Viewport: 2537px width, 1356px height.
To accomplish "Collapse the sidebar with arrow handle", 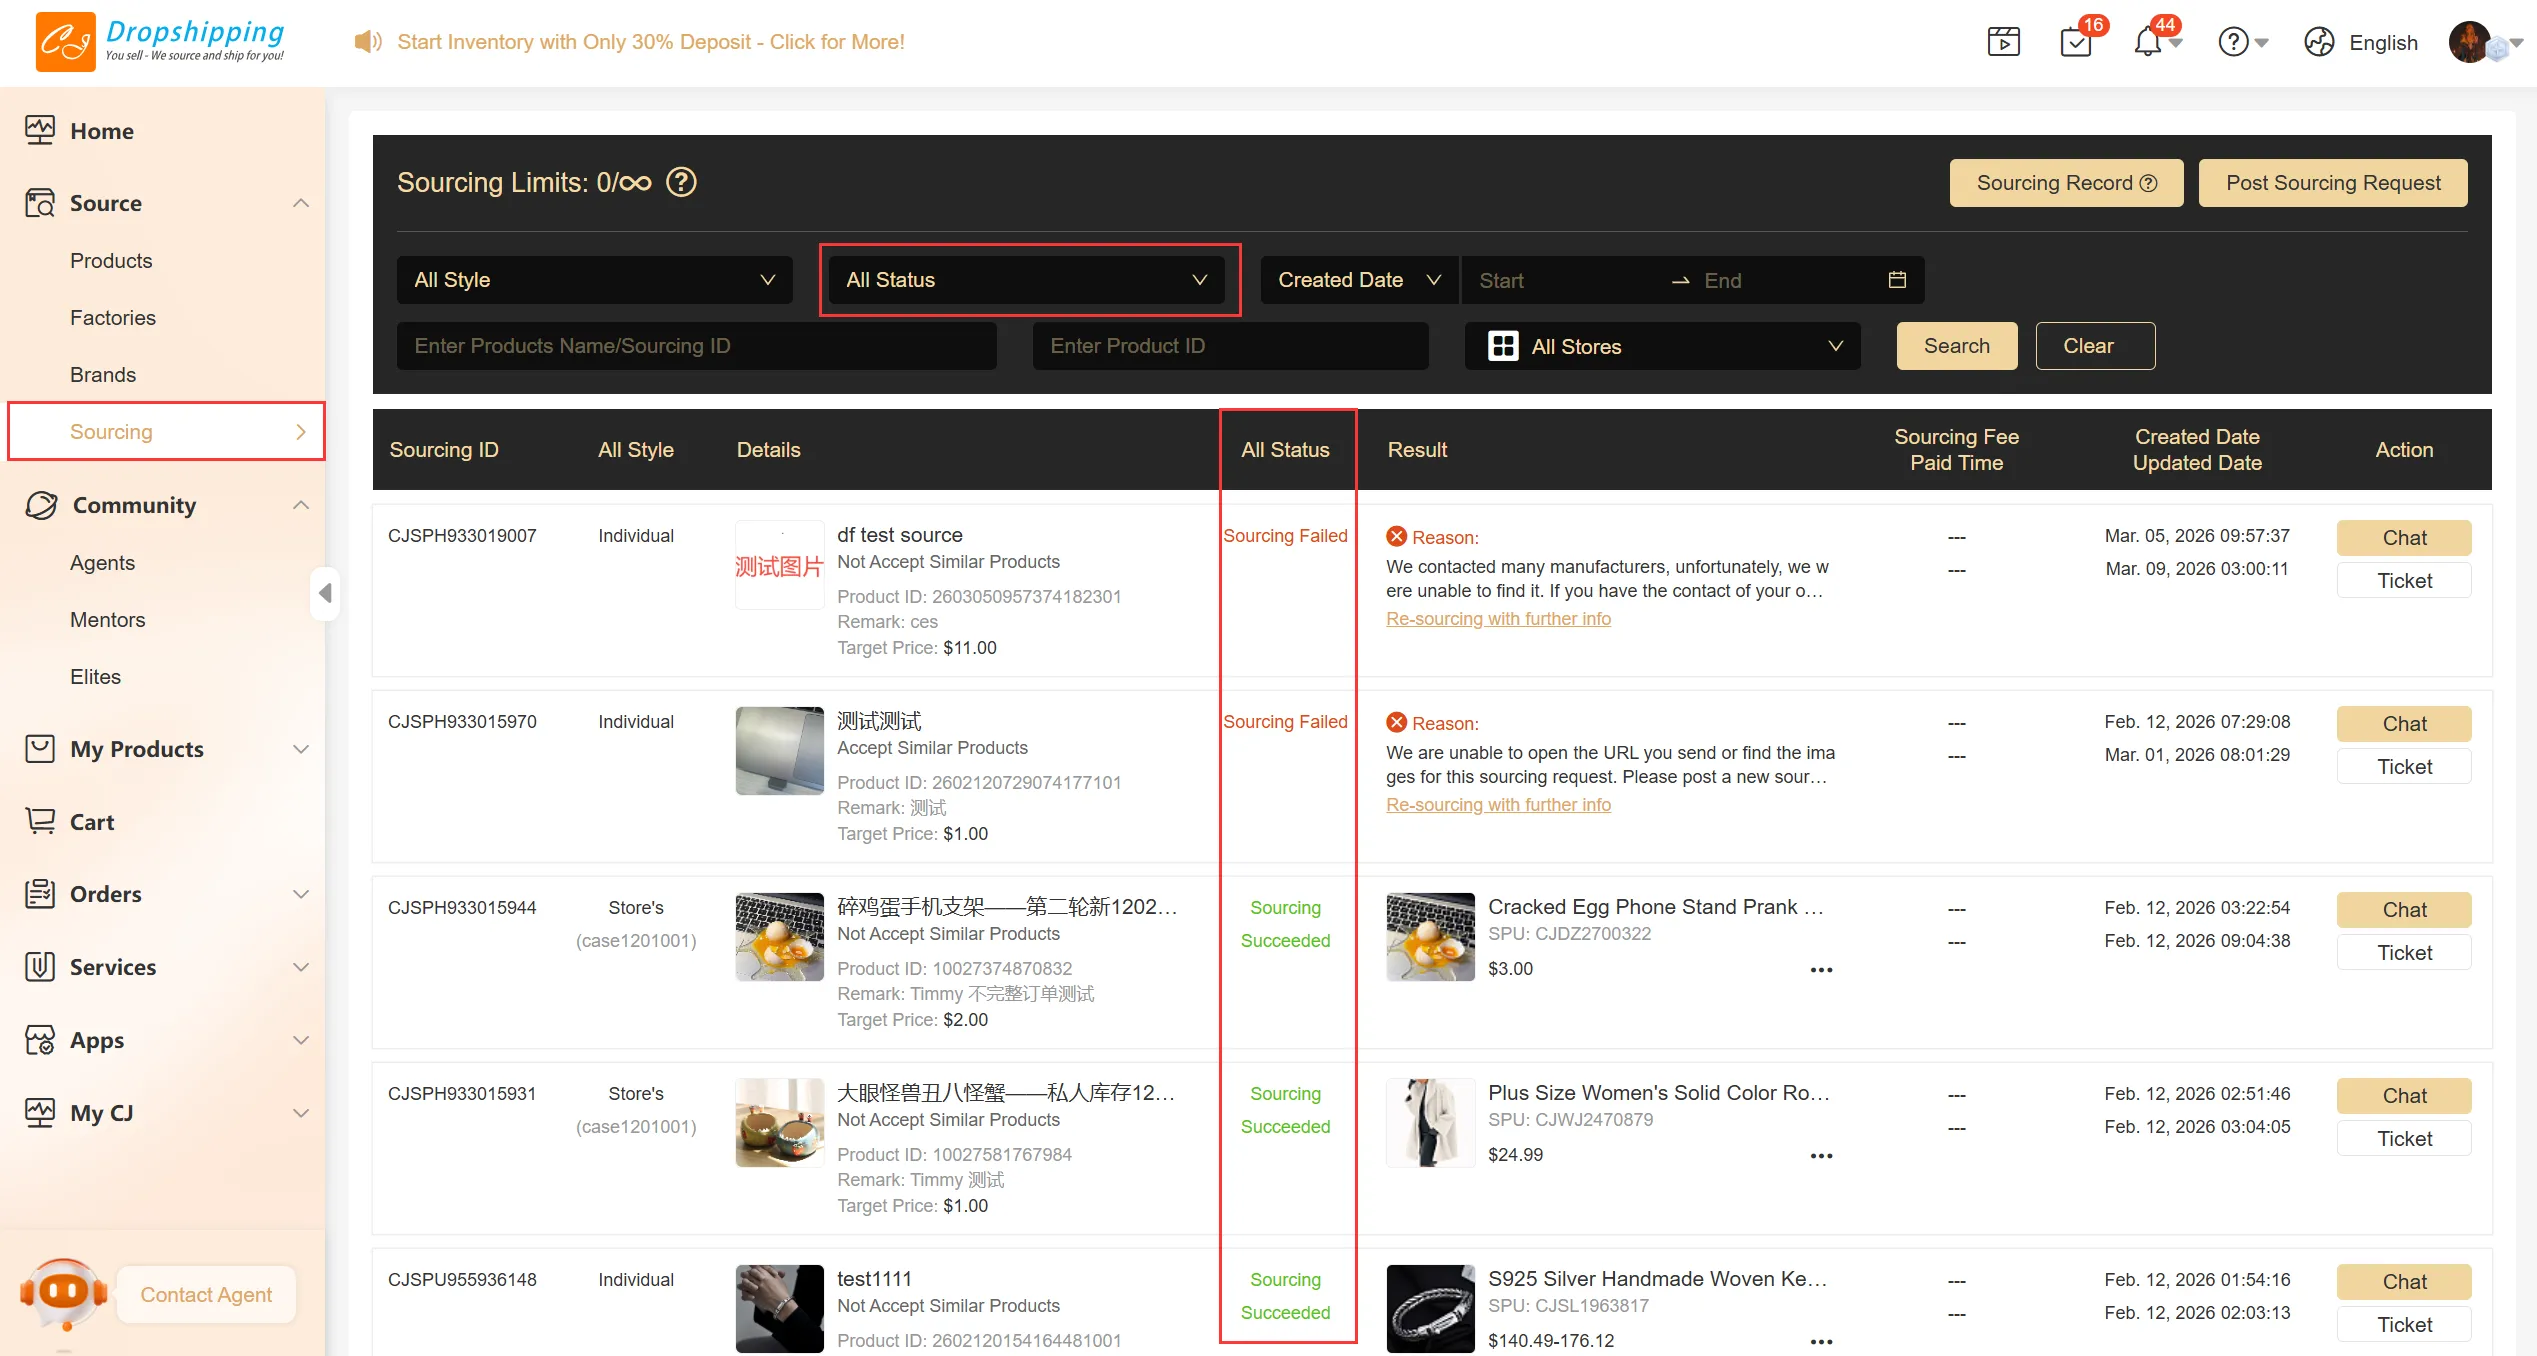I will tap(325, 593).
